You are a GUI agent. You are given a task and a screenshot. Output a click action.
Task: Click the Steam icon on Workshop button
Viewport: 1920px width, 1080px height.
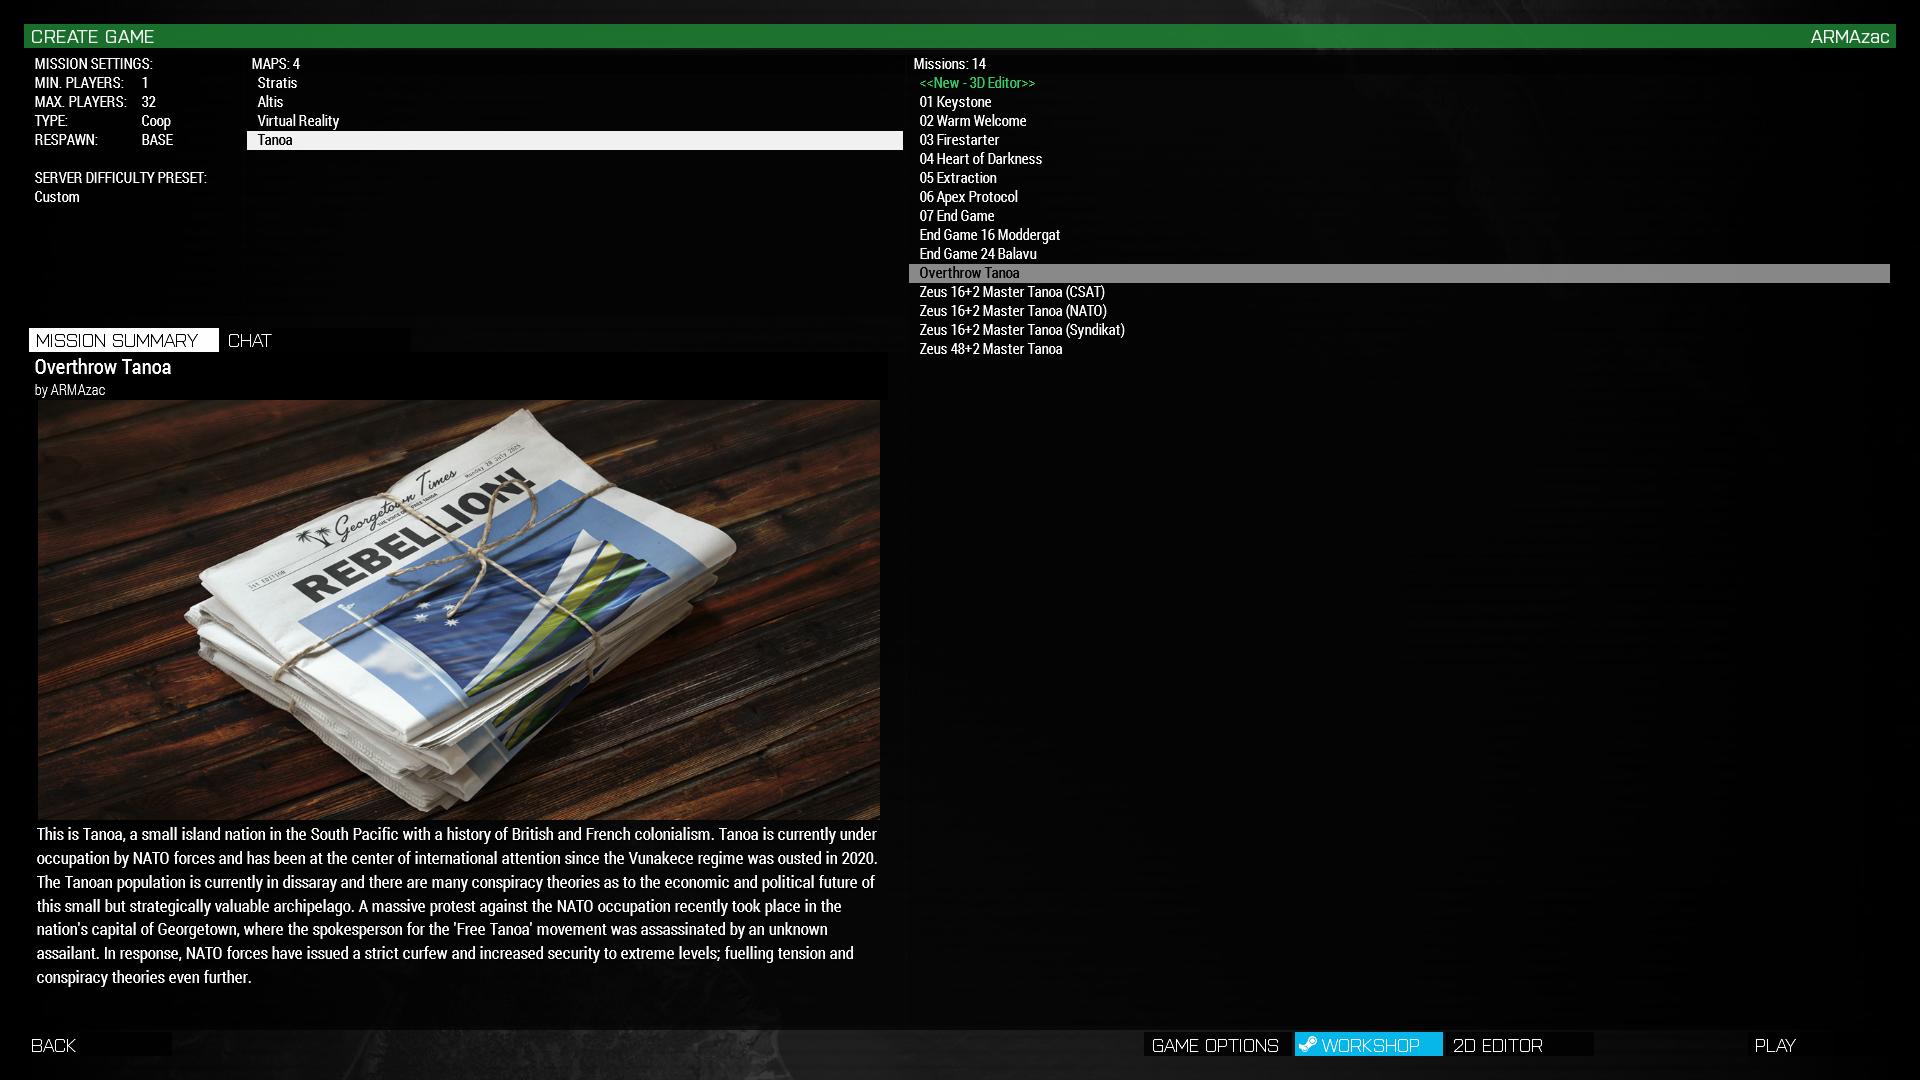(x=1307, y=1044)
